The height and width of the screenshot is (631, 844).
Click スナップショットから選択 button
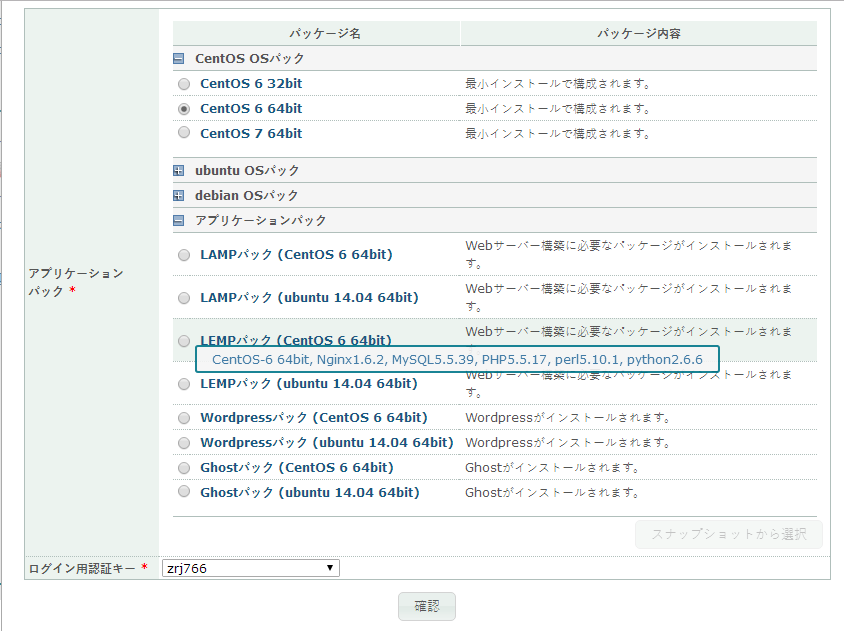click(729, 534)
